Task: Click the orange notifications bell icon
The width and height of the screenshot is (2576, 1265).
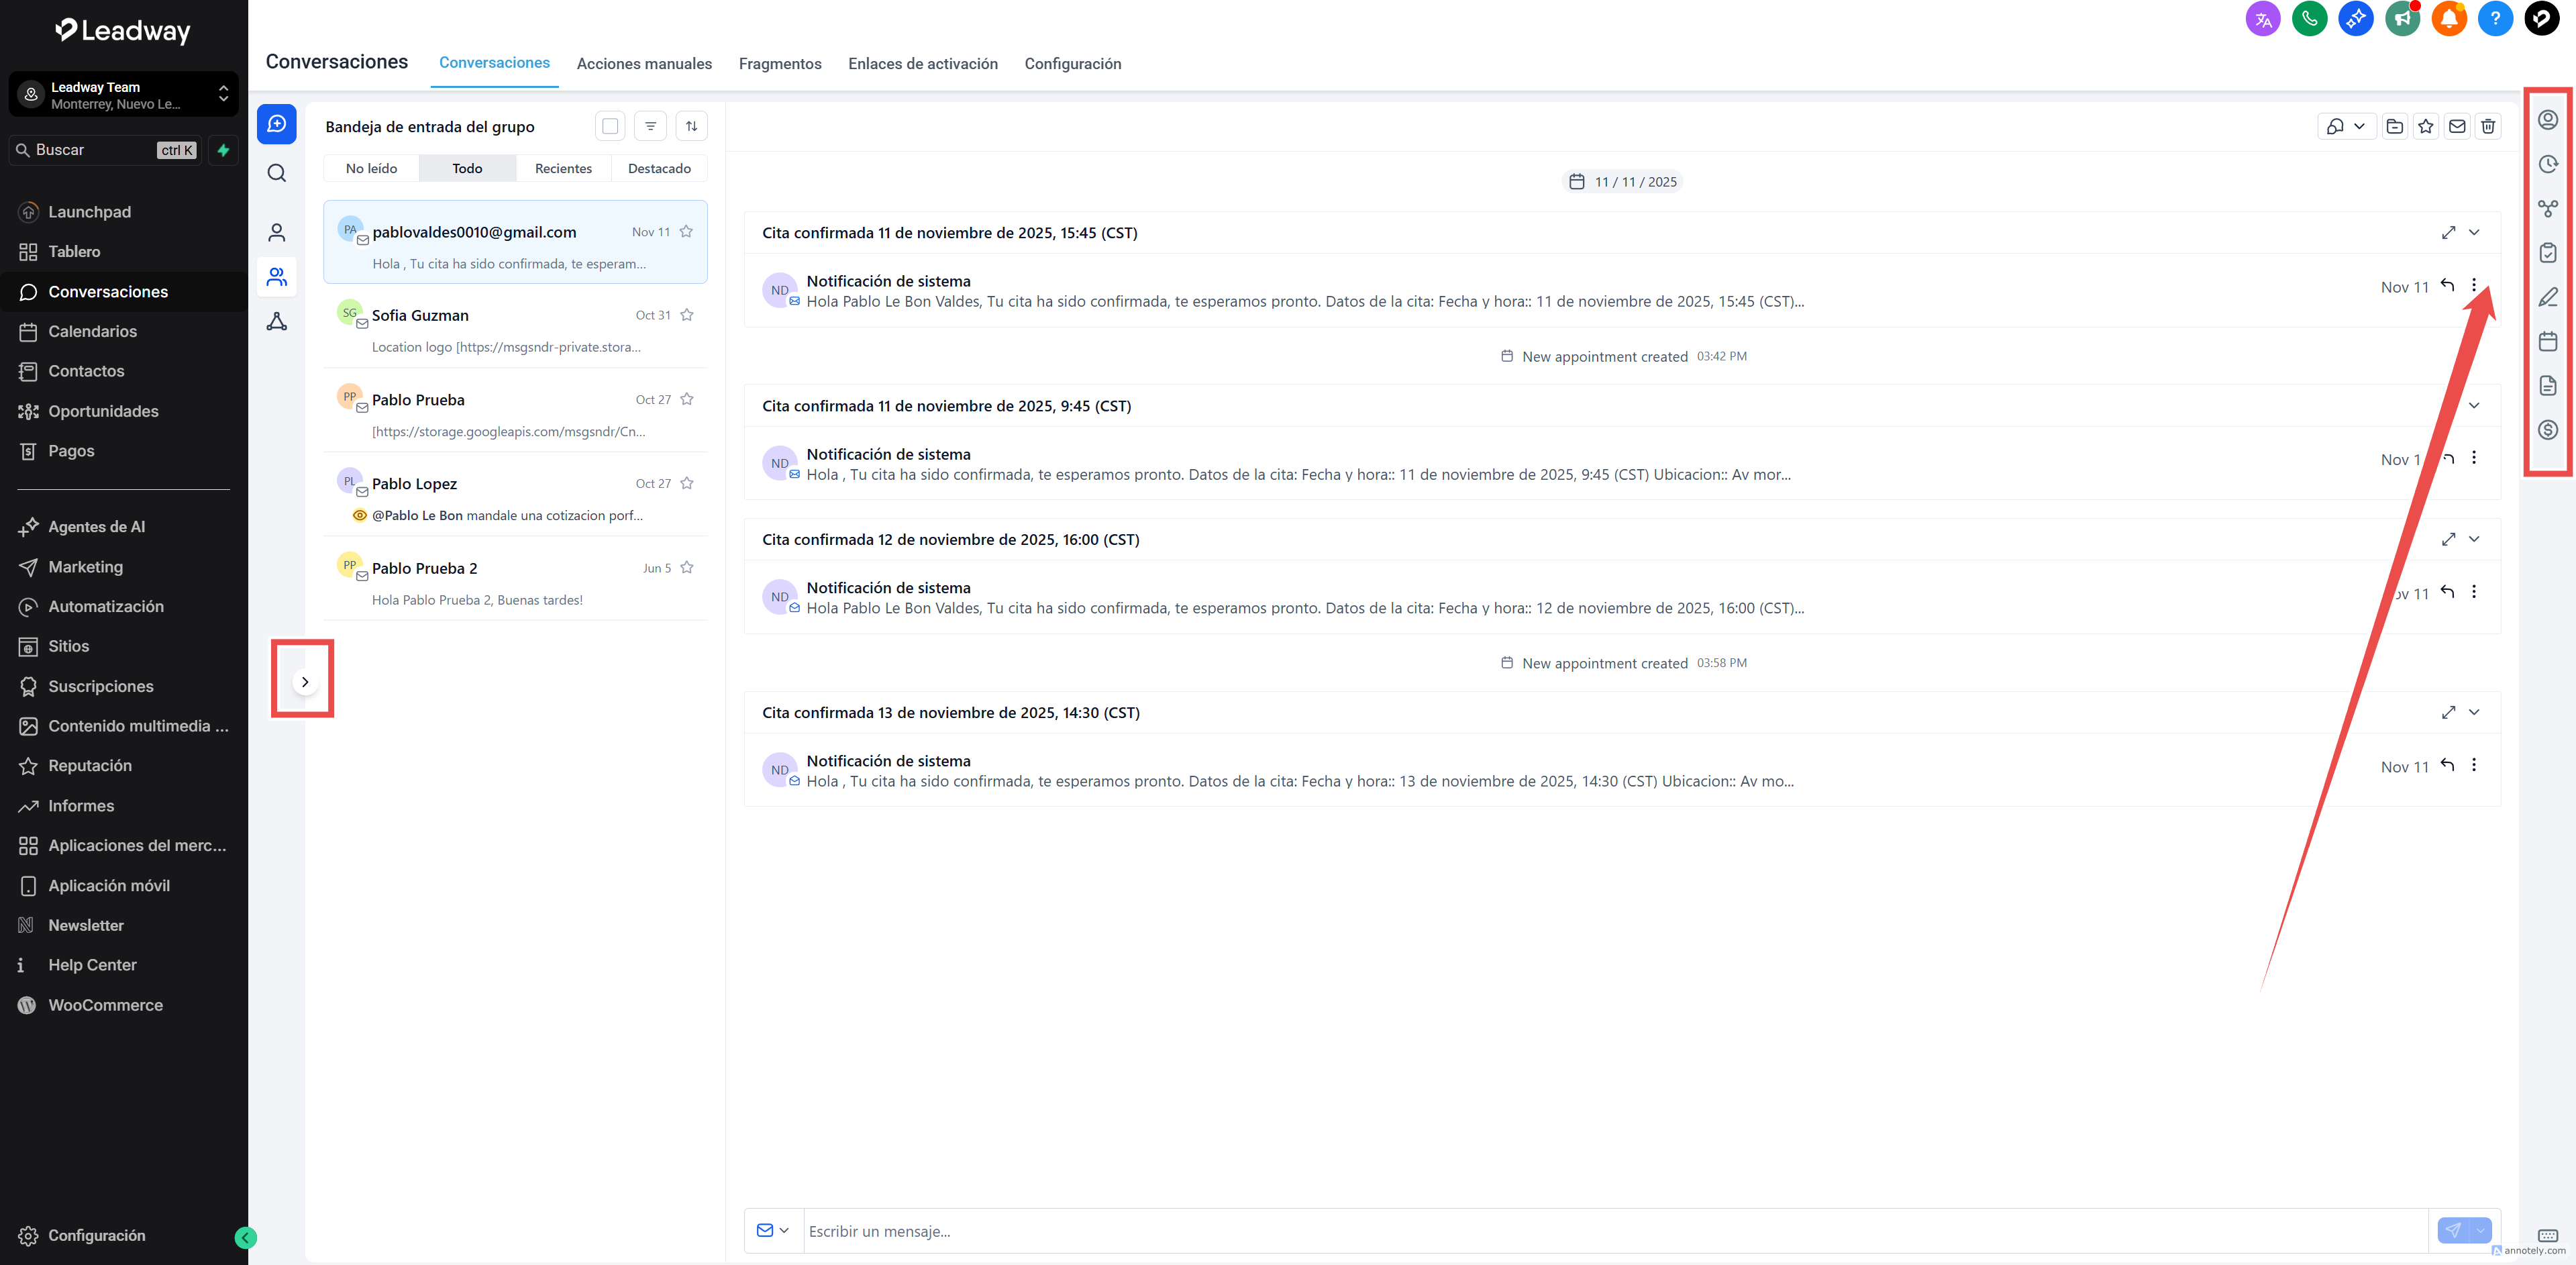Action: point(2449,18)
